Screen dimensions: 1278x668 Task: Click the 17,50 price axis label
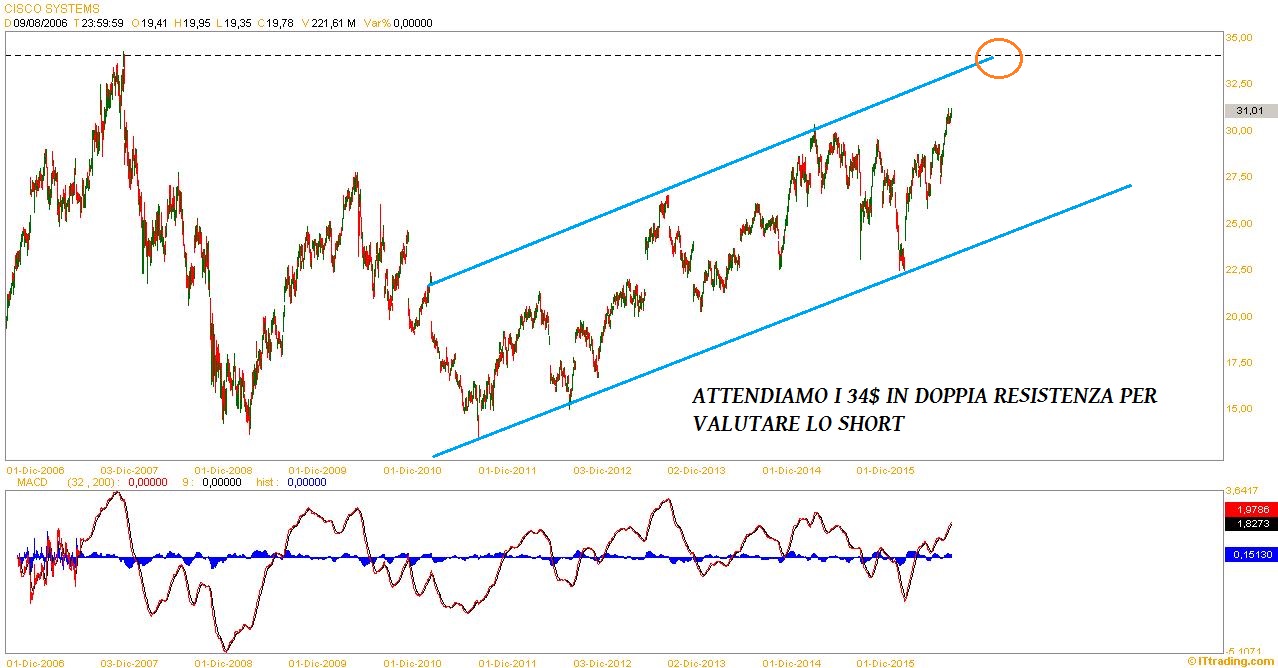coord(1239,363)
